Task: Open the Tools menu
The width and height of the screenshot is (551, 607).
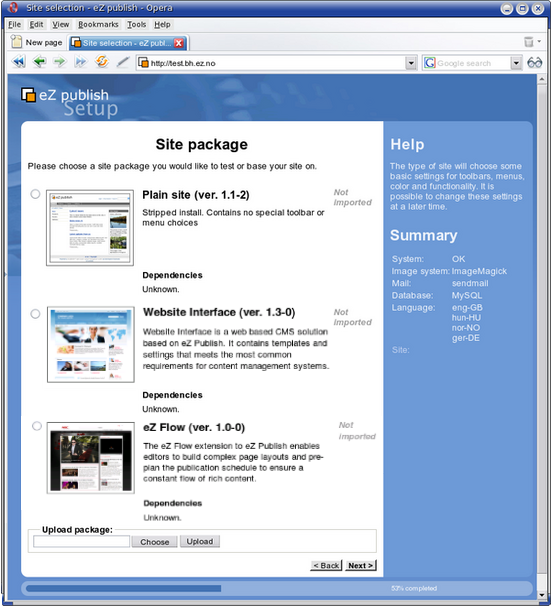Action: point(137,24)
